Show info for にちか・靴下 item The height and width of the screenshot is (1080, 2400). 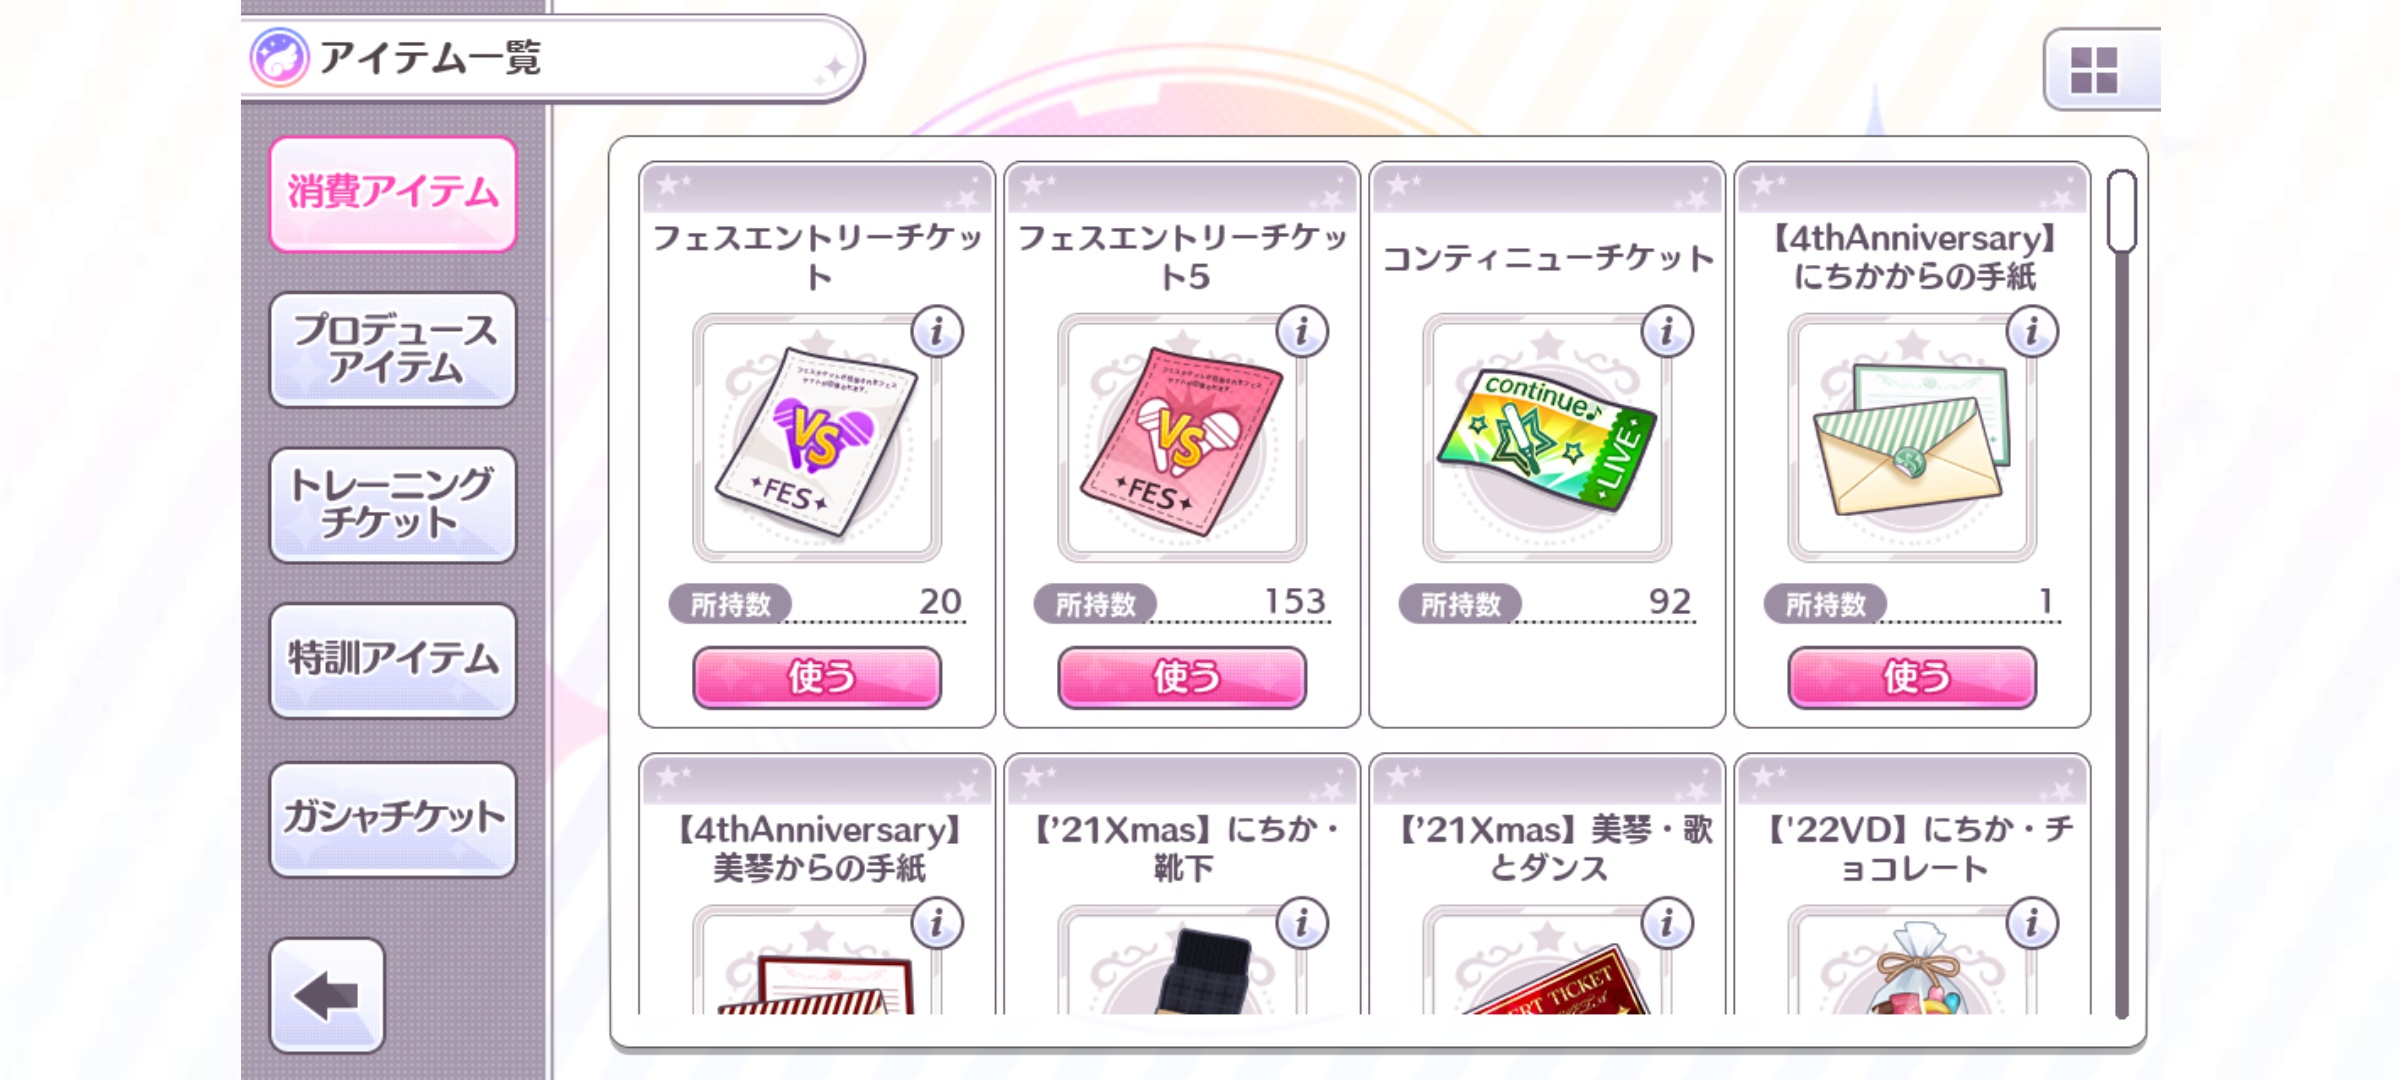coord(1302,922)
